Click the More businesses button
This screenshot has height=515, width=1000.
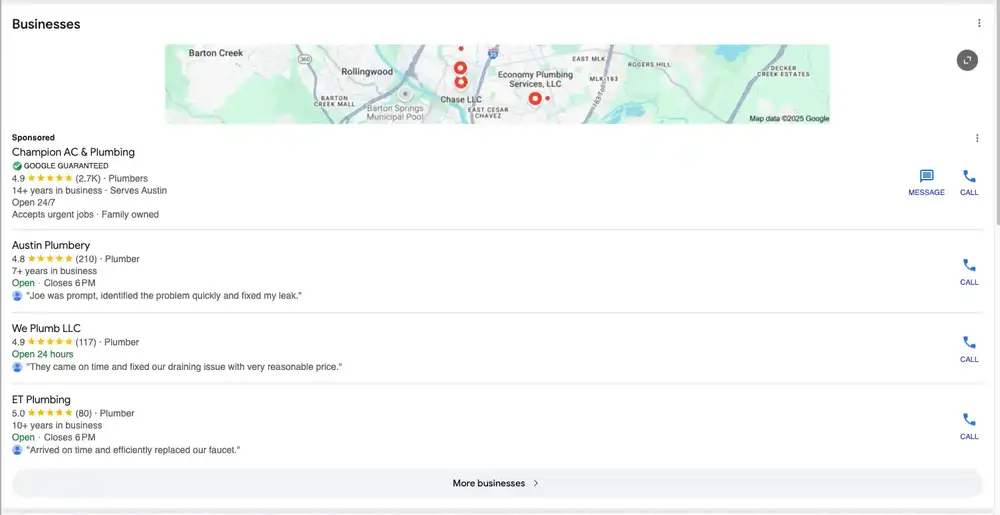[x=497, y=483]
